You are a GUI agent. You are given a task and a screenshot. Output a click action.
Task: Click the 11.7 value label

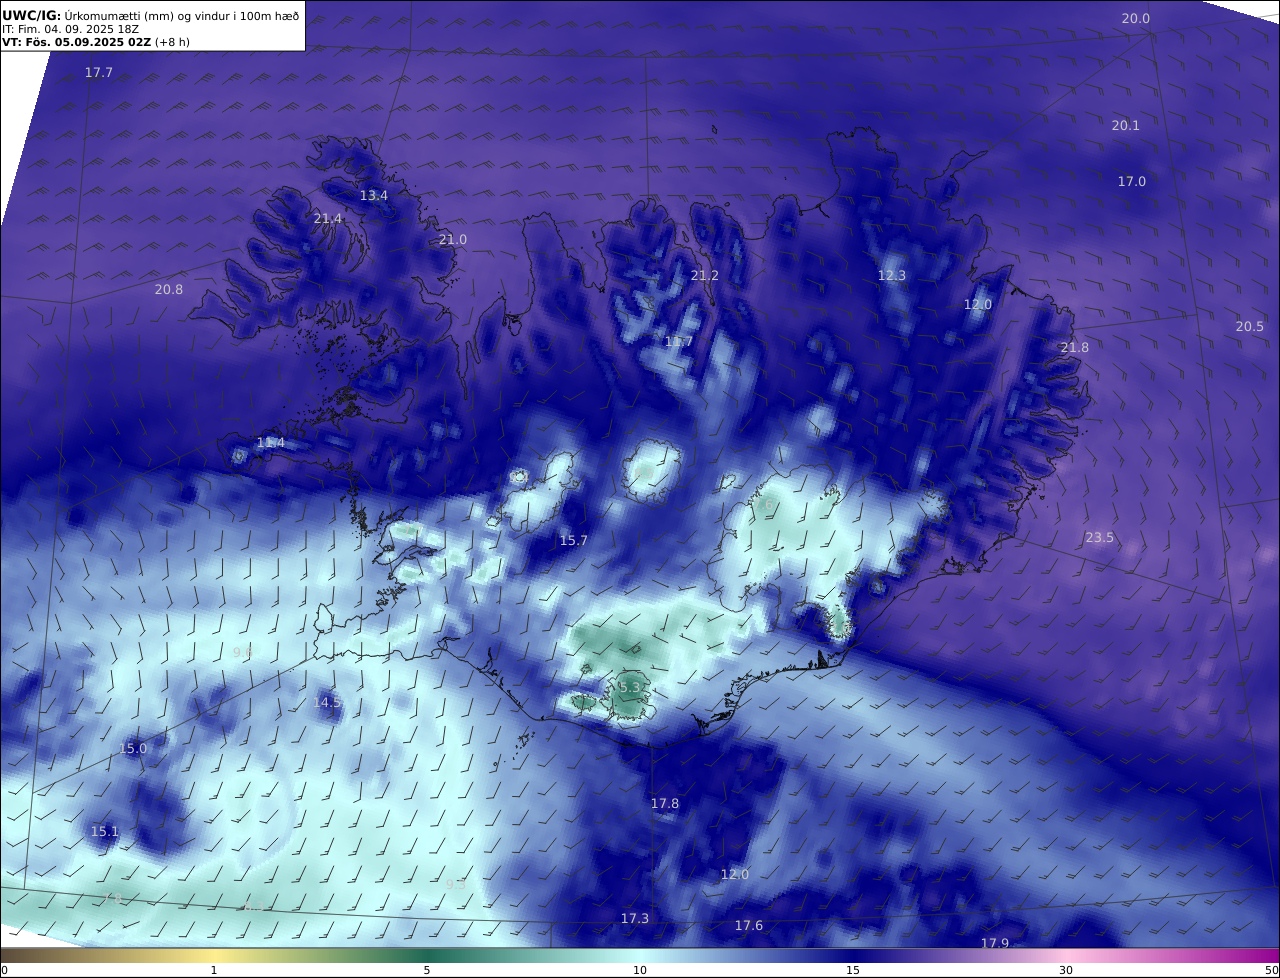coord(678,341)
